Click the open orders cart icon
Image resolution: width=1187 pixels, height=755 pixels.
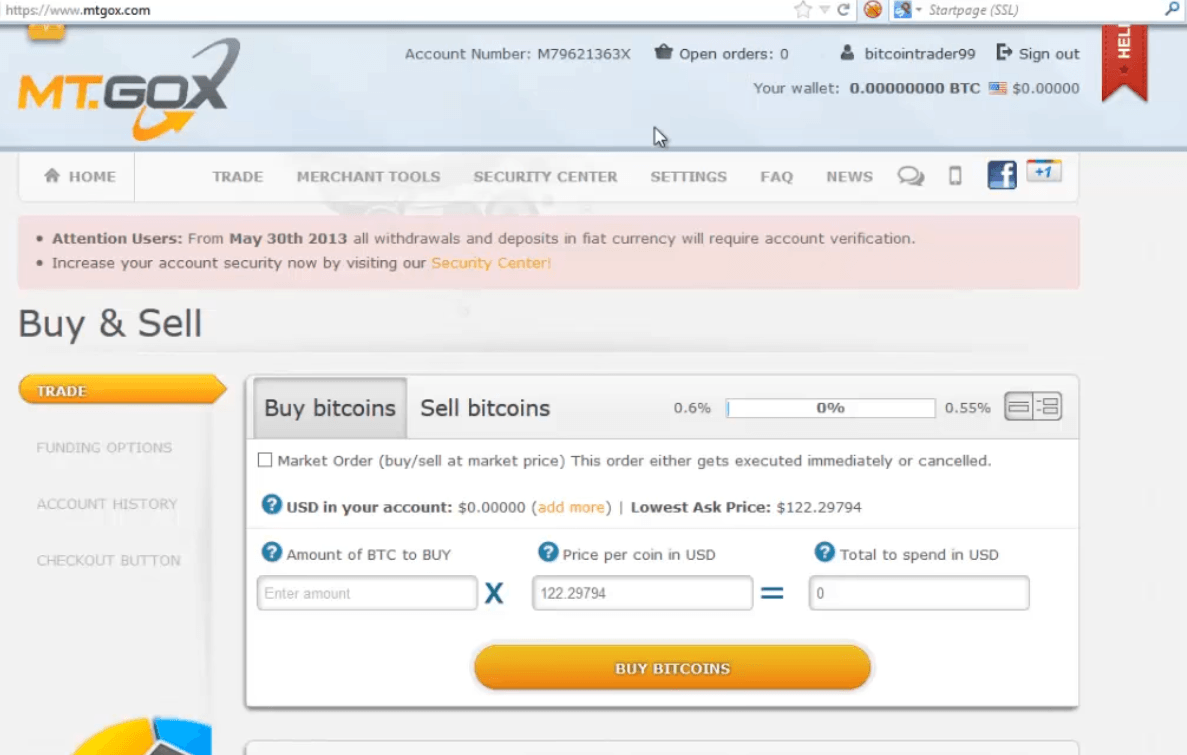pyautogui.click(x=663, y=53)
